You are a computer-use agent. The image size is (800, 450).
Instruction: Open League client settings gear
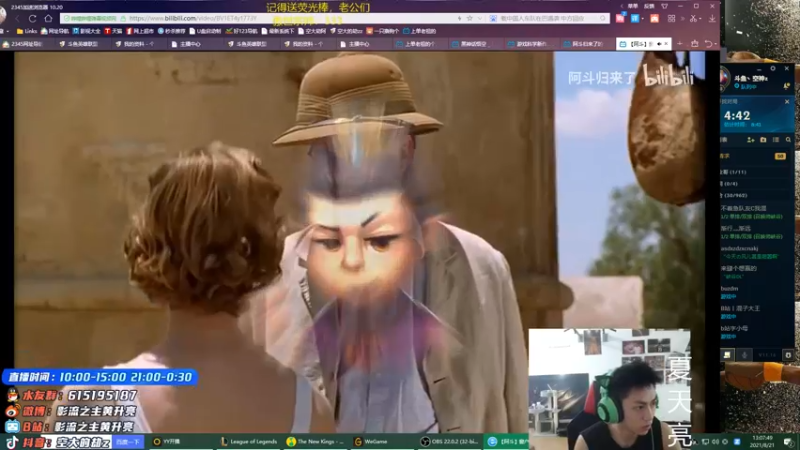pyautogui.click(x=773, y=68)
